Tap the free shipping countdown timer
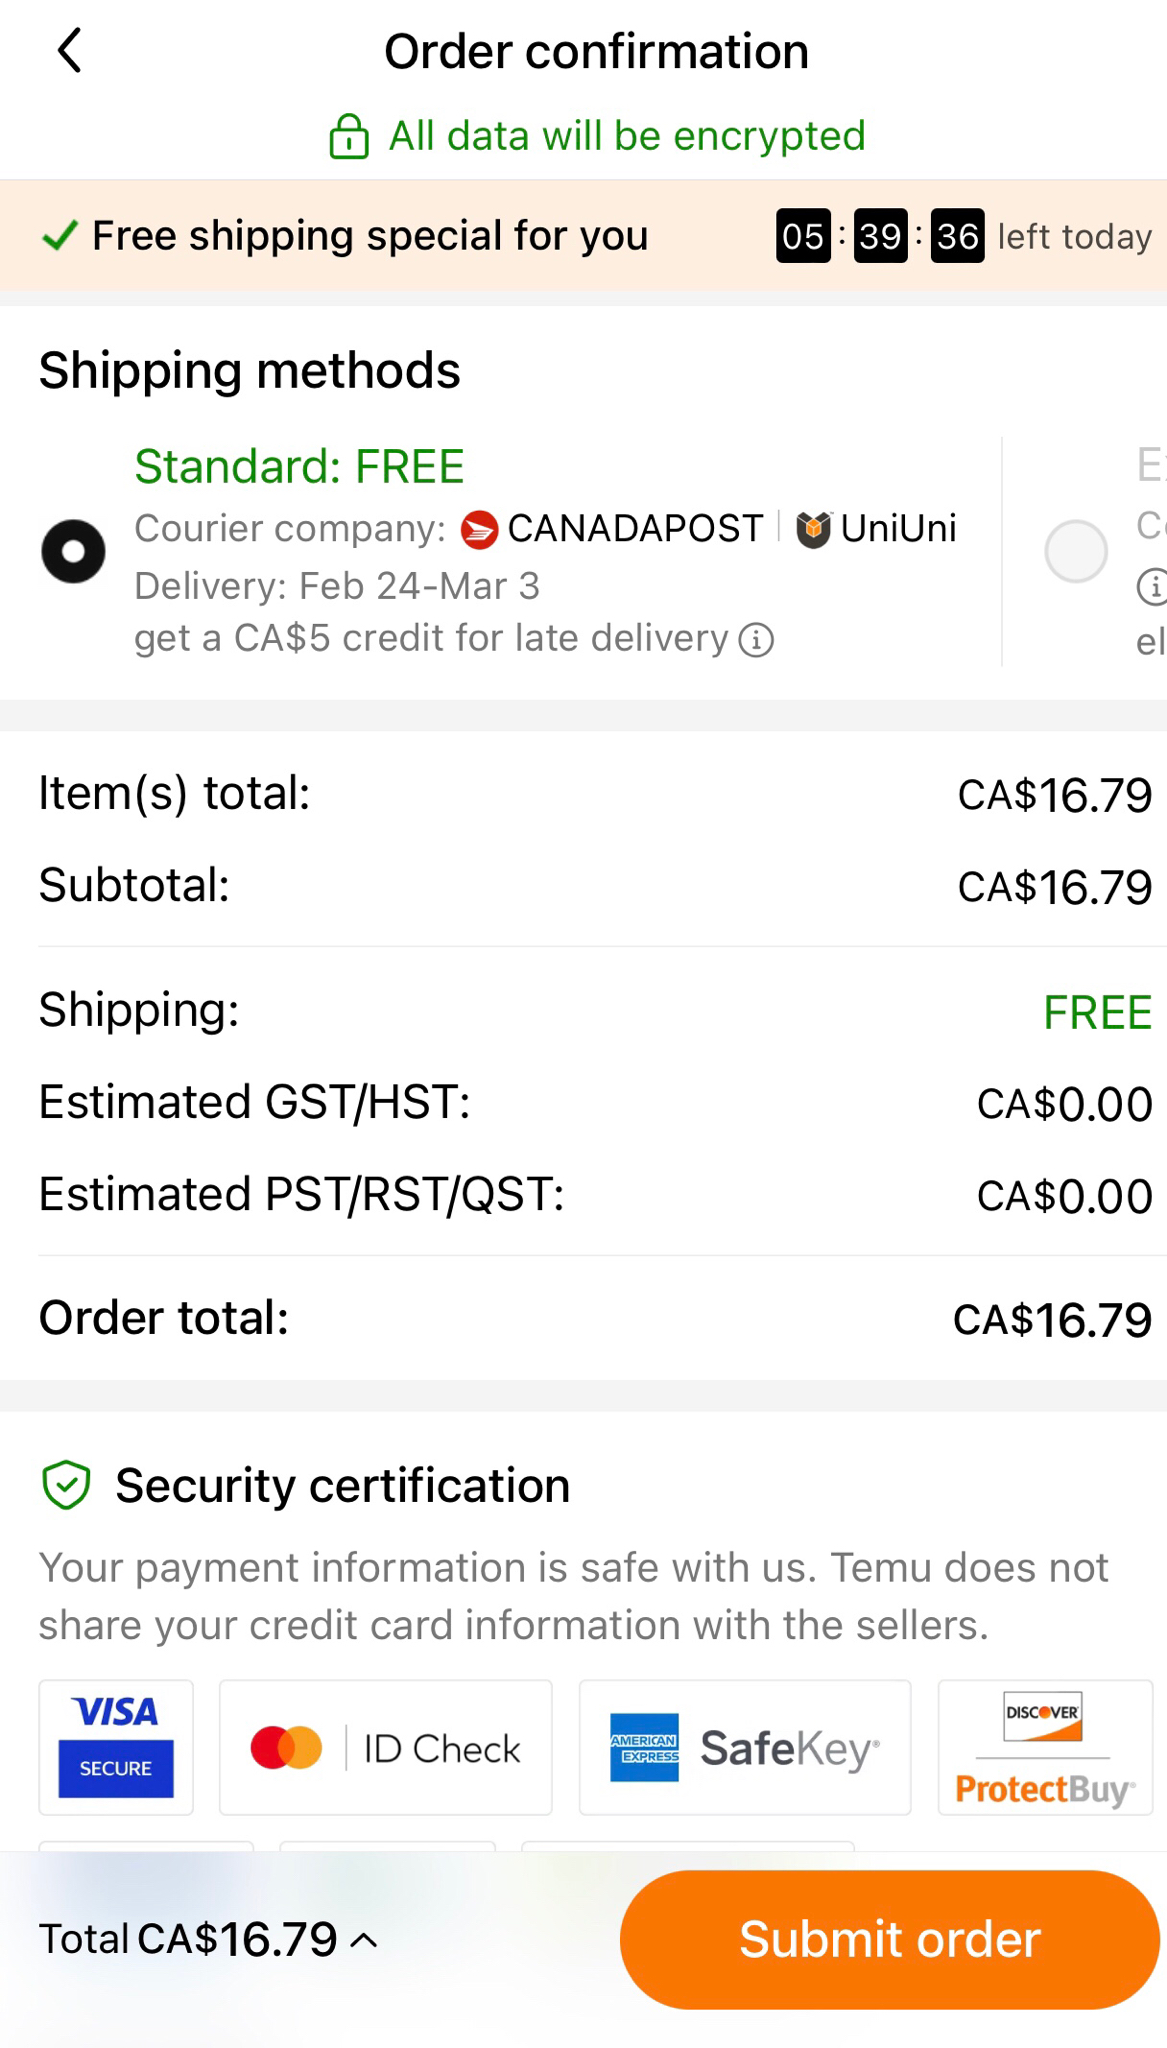This screenshot has height=2048, width=1167. pos(880,236)
